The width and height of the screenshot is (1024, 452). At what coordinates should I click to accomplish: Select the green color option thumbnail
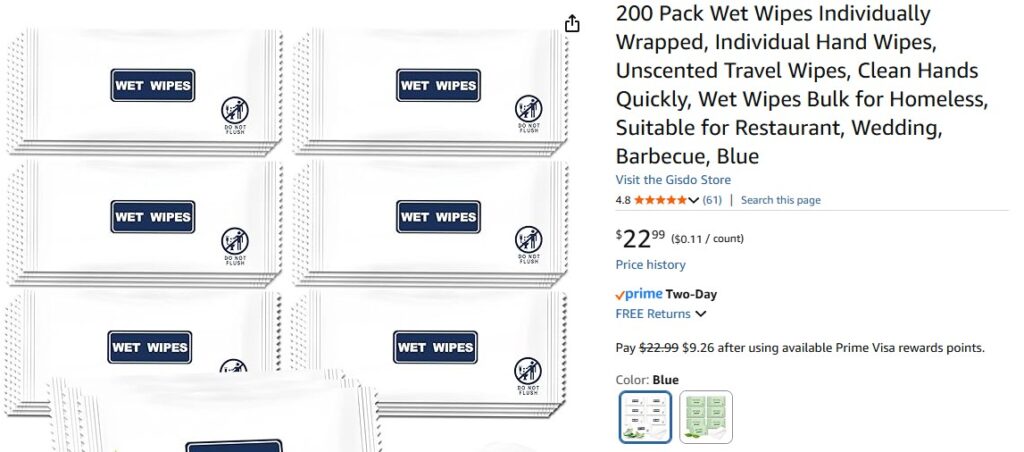[x=706, y=416]
